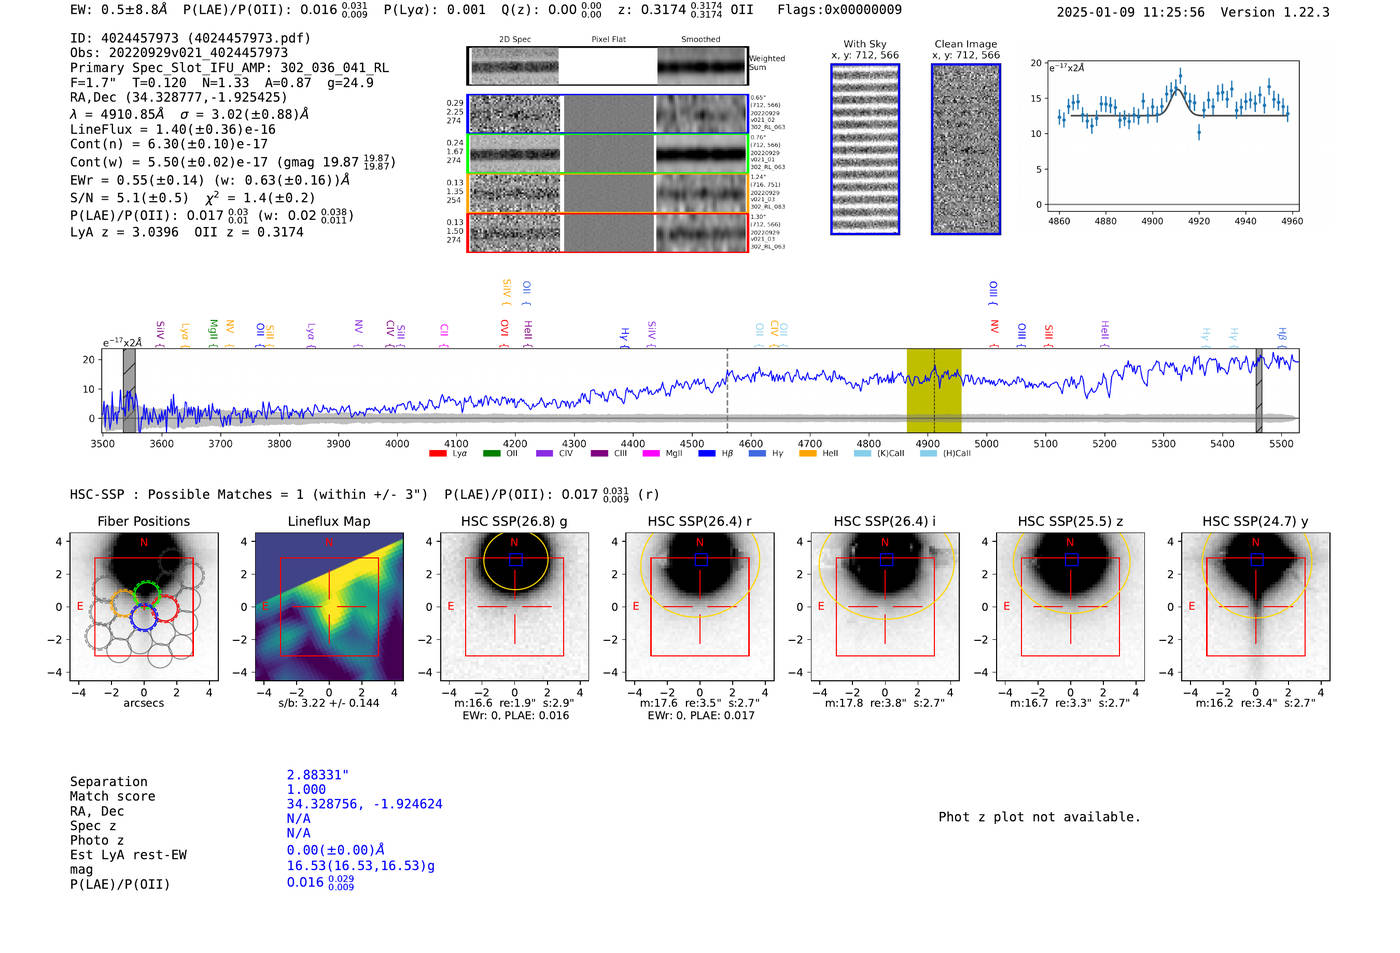Click the red Lyα legend swatch
This screenshot has height=953, width=1400.
click(437, 453)
